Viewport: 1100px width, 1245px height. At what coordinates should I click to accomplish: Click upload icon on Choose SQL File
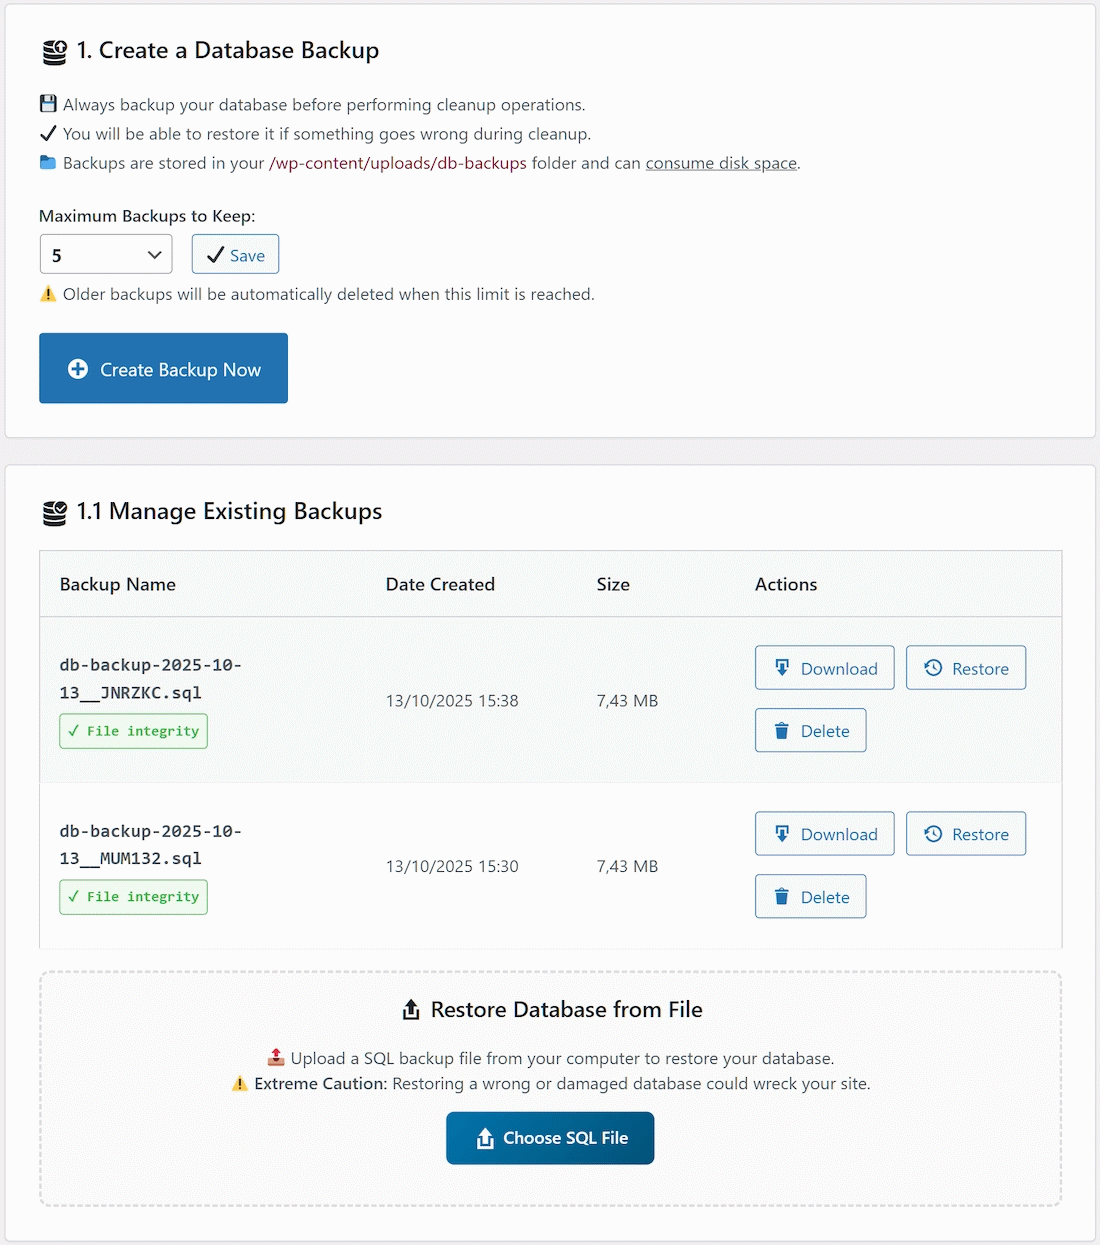point(485,1138)
